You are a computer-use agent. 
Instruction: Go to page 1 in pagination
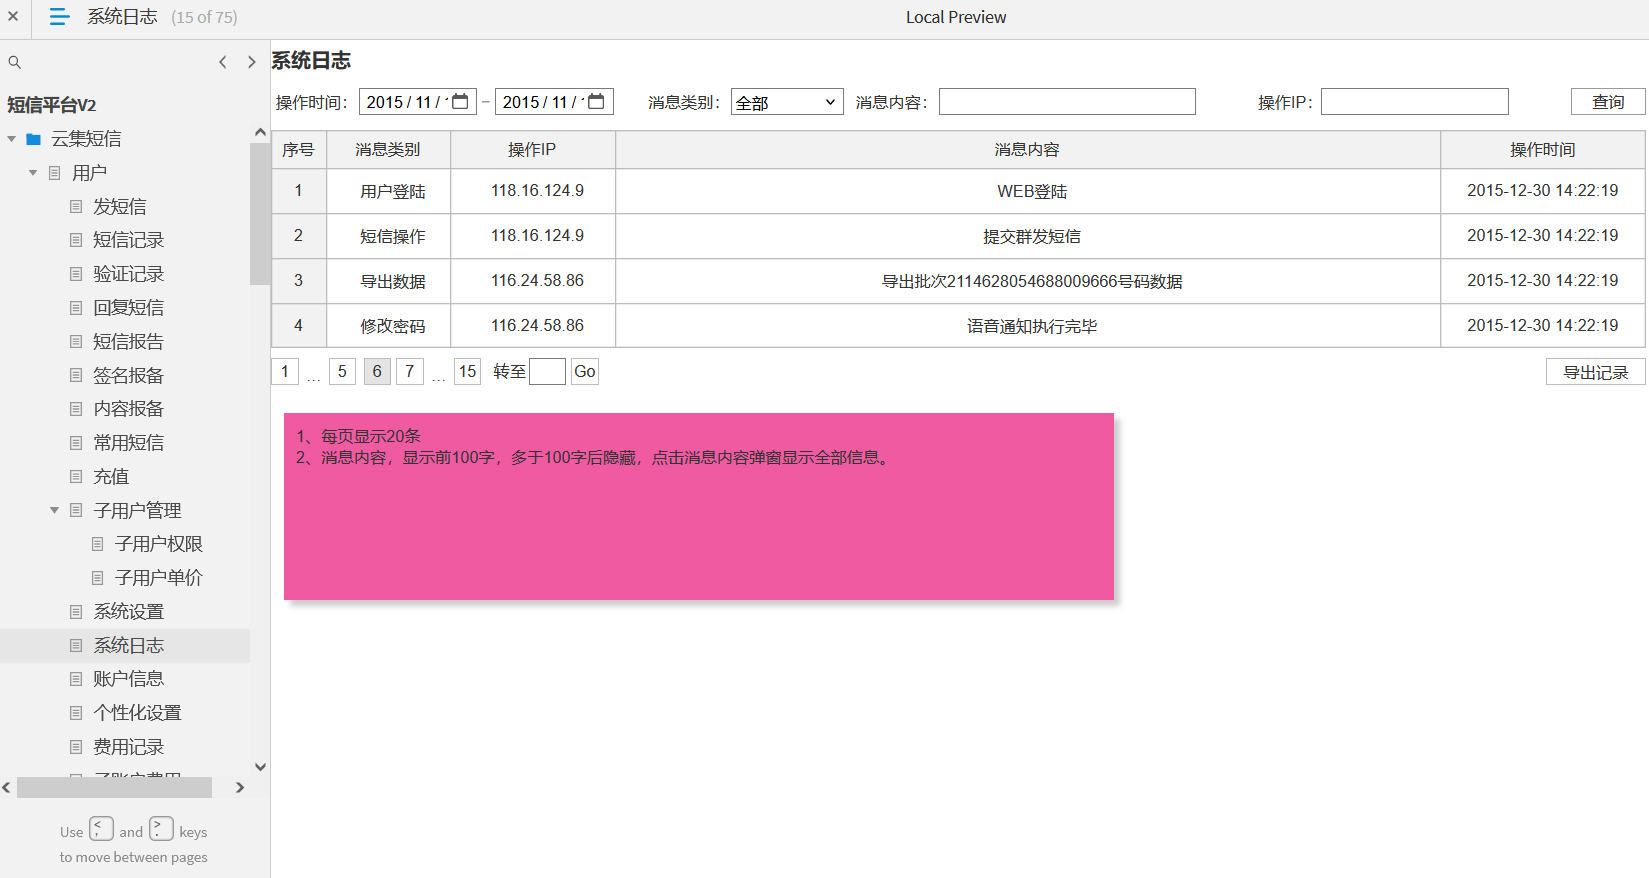(x=285, y=371)
